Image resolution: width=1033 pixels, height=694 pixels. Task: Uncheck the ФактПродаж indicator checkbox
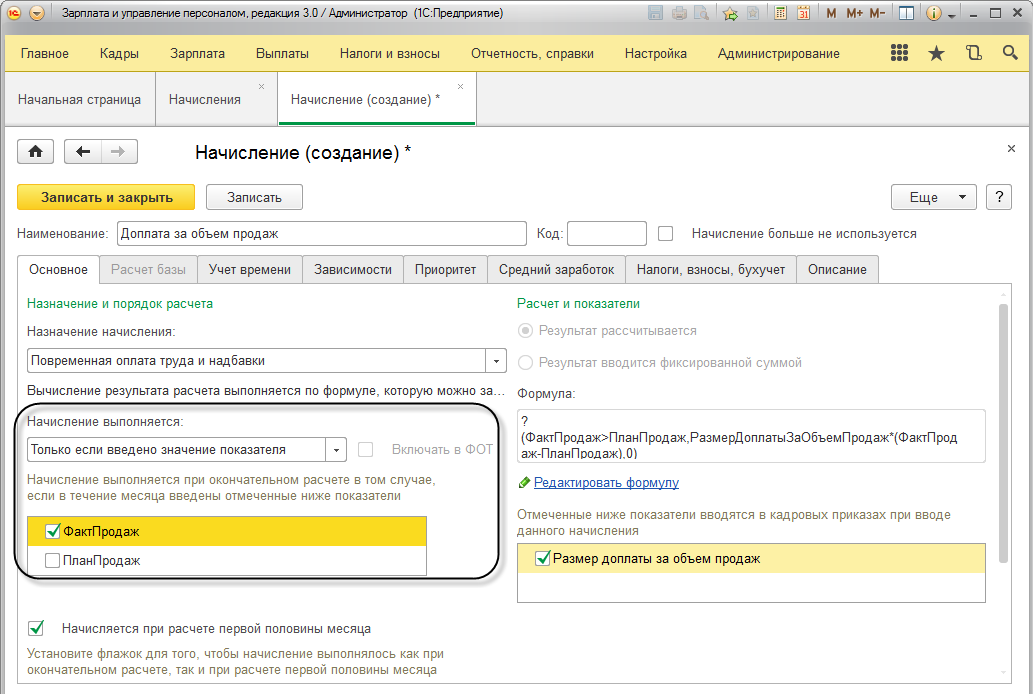[x=53, y=531]
